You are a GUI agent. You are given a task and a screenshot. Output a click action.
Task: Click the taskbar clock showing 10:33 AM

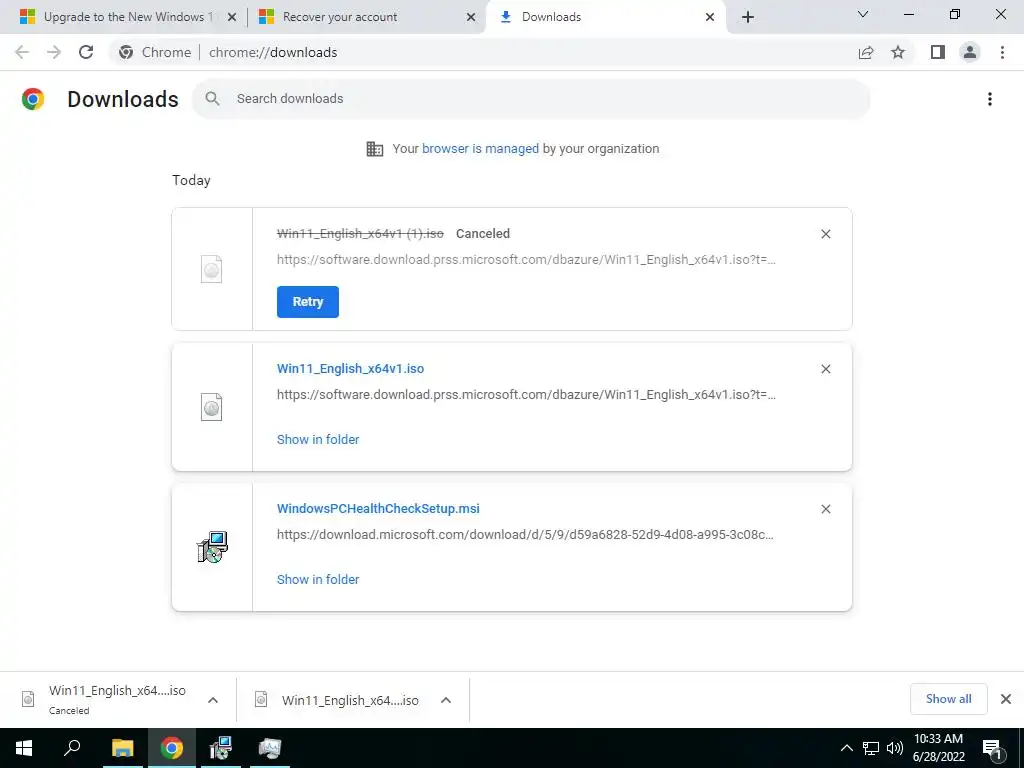click(x=938, y=748)
